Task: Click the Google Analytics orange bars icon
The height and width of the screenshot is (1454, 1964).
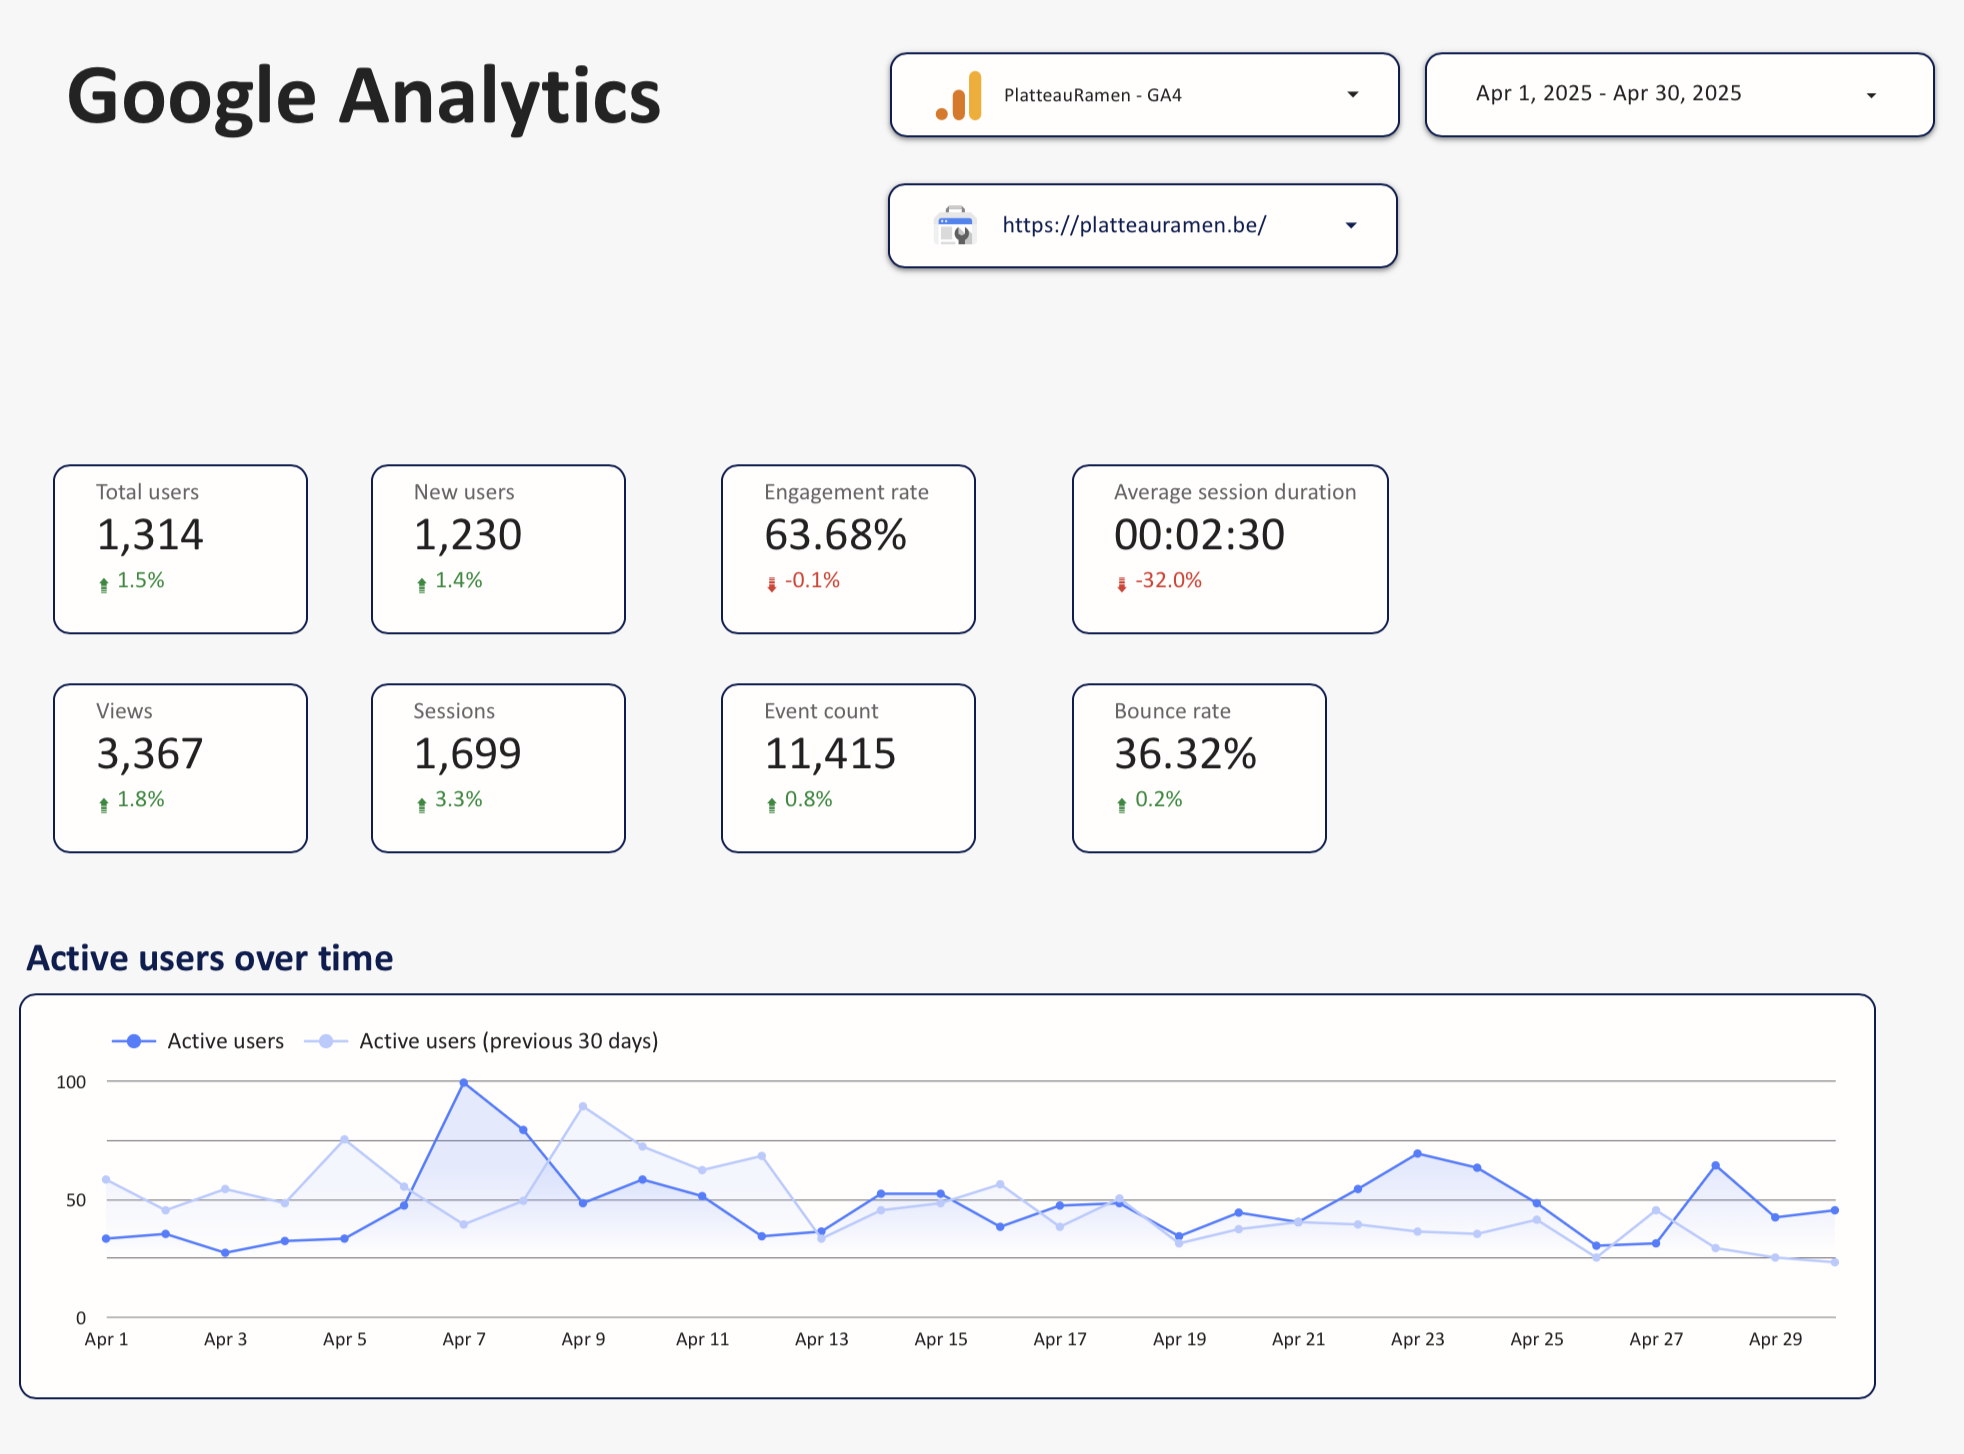Action: 958,96
